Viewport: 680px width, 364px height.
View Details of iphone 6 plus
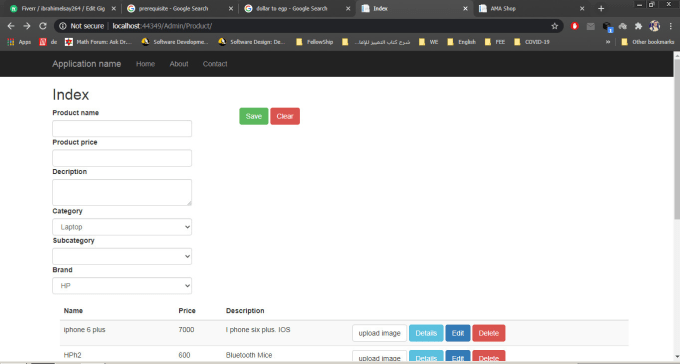coord(426,333)
